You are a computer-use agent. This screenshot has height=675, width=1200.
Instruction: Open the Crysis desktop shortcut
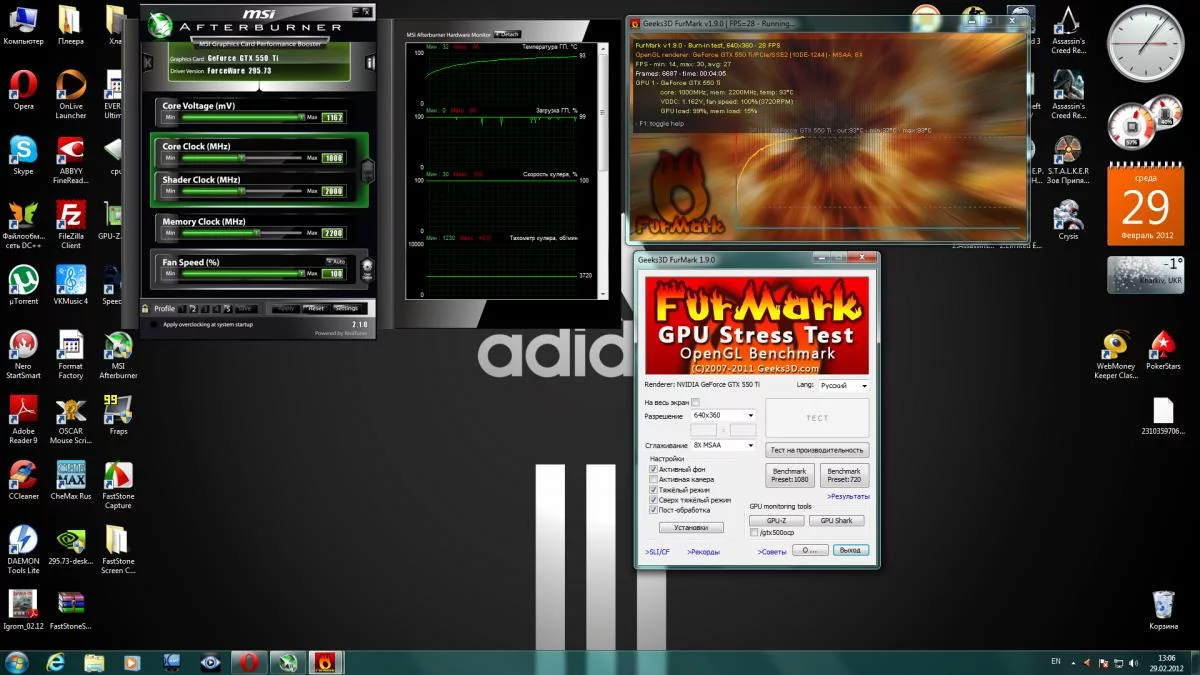tap(1068, 220)
